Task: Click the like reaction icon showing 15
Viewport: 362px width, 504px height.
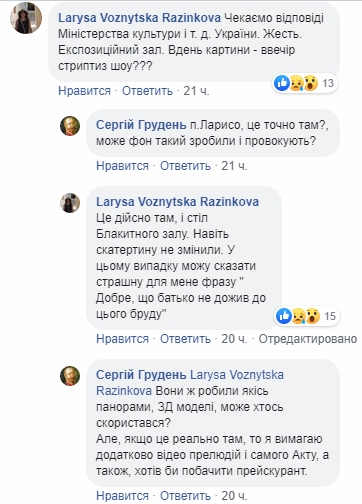Action: [x=284, y=316]
